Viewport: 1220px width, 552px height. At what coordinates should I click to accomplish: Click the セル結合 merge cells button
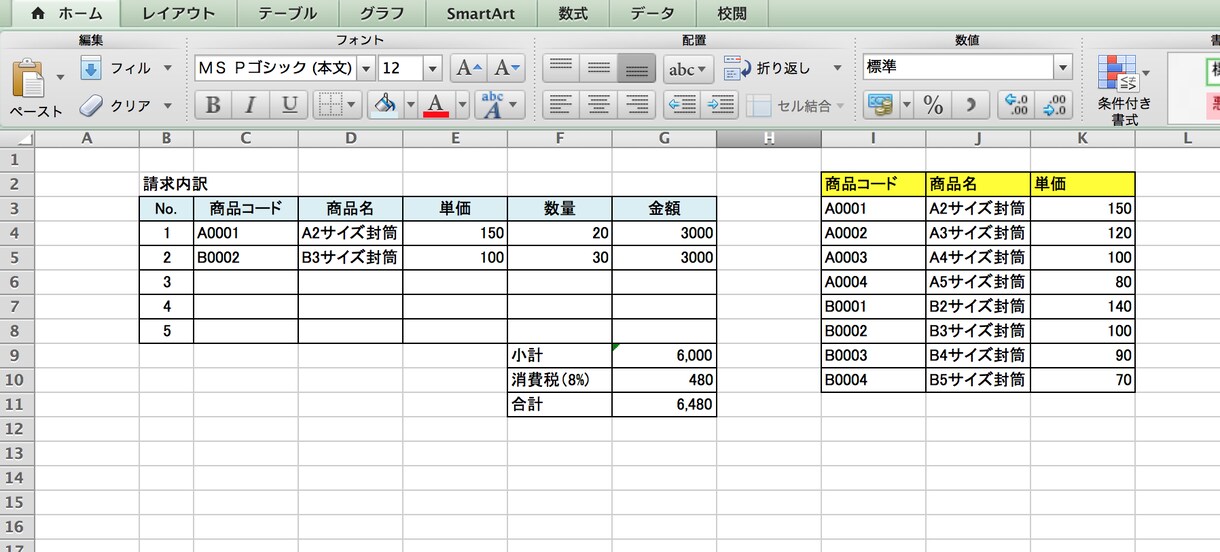click(796, 105)
